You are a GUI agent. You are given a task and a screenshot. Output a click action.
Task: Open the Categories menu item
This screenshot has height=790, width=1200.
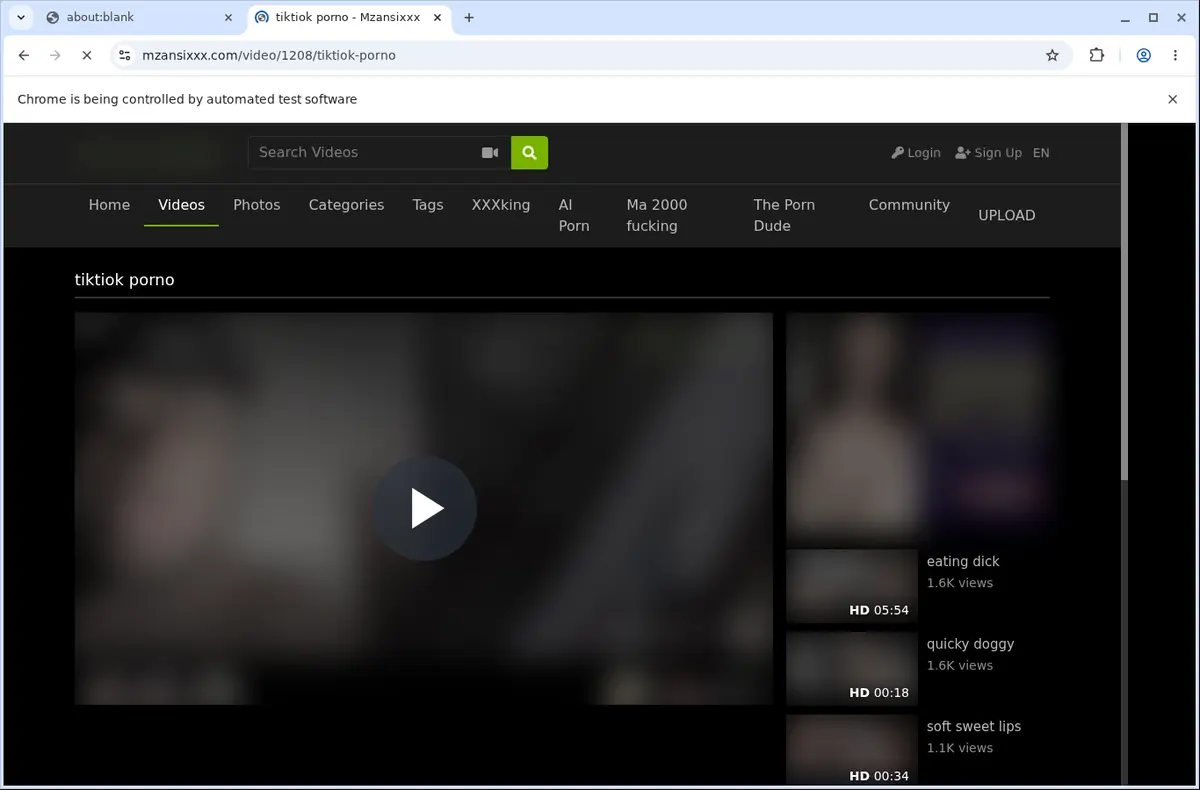[346, 205]
